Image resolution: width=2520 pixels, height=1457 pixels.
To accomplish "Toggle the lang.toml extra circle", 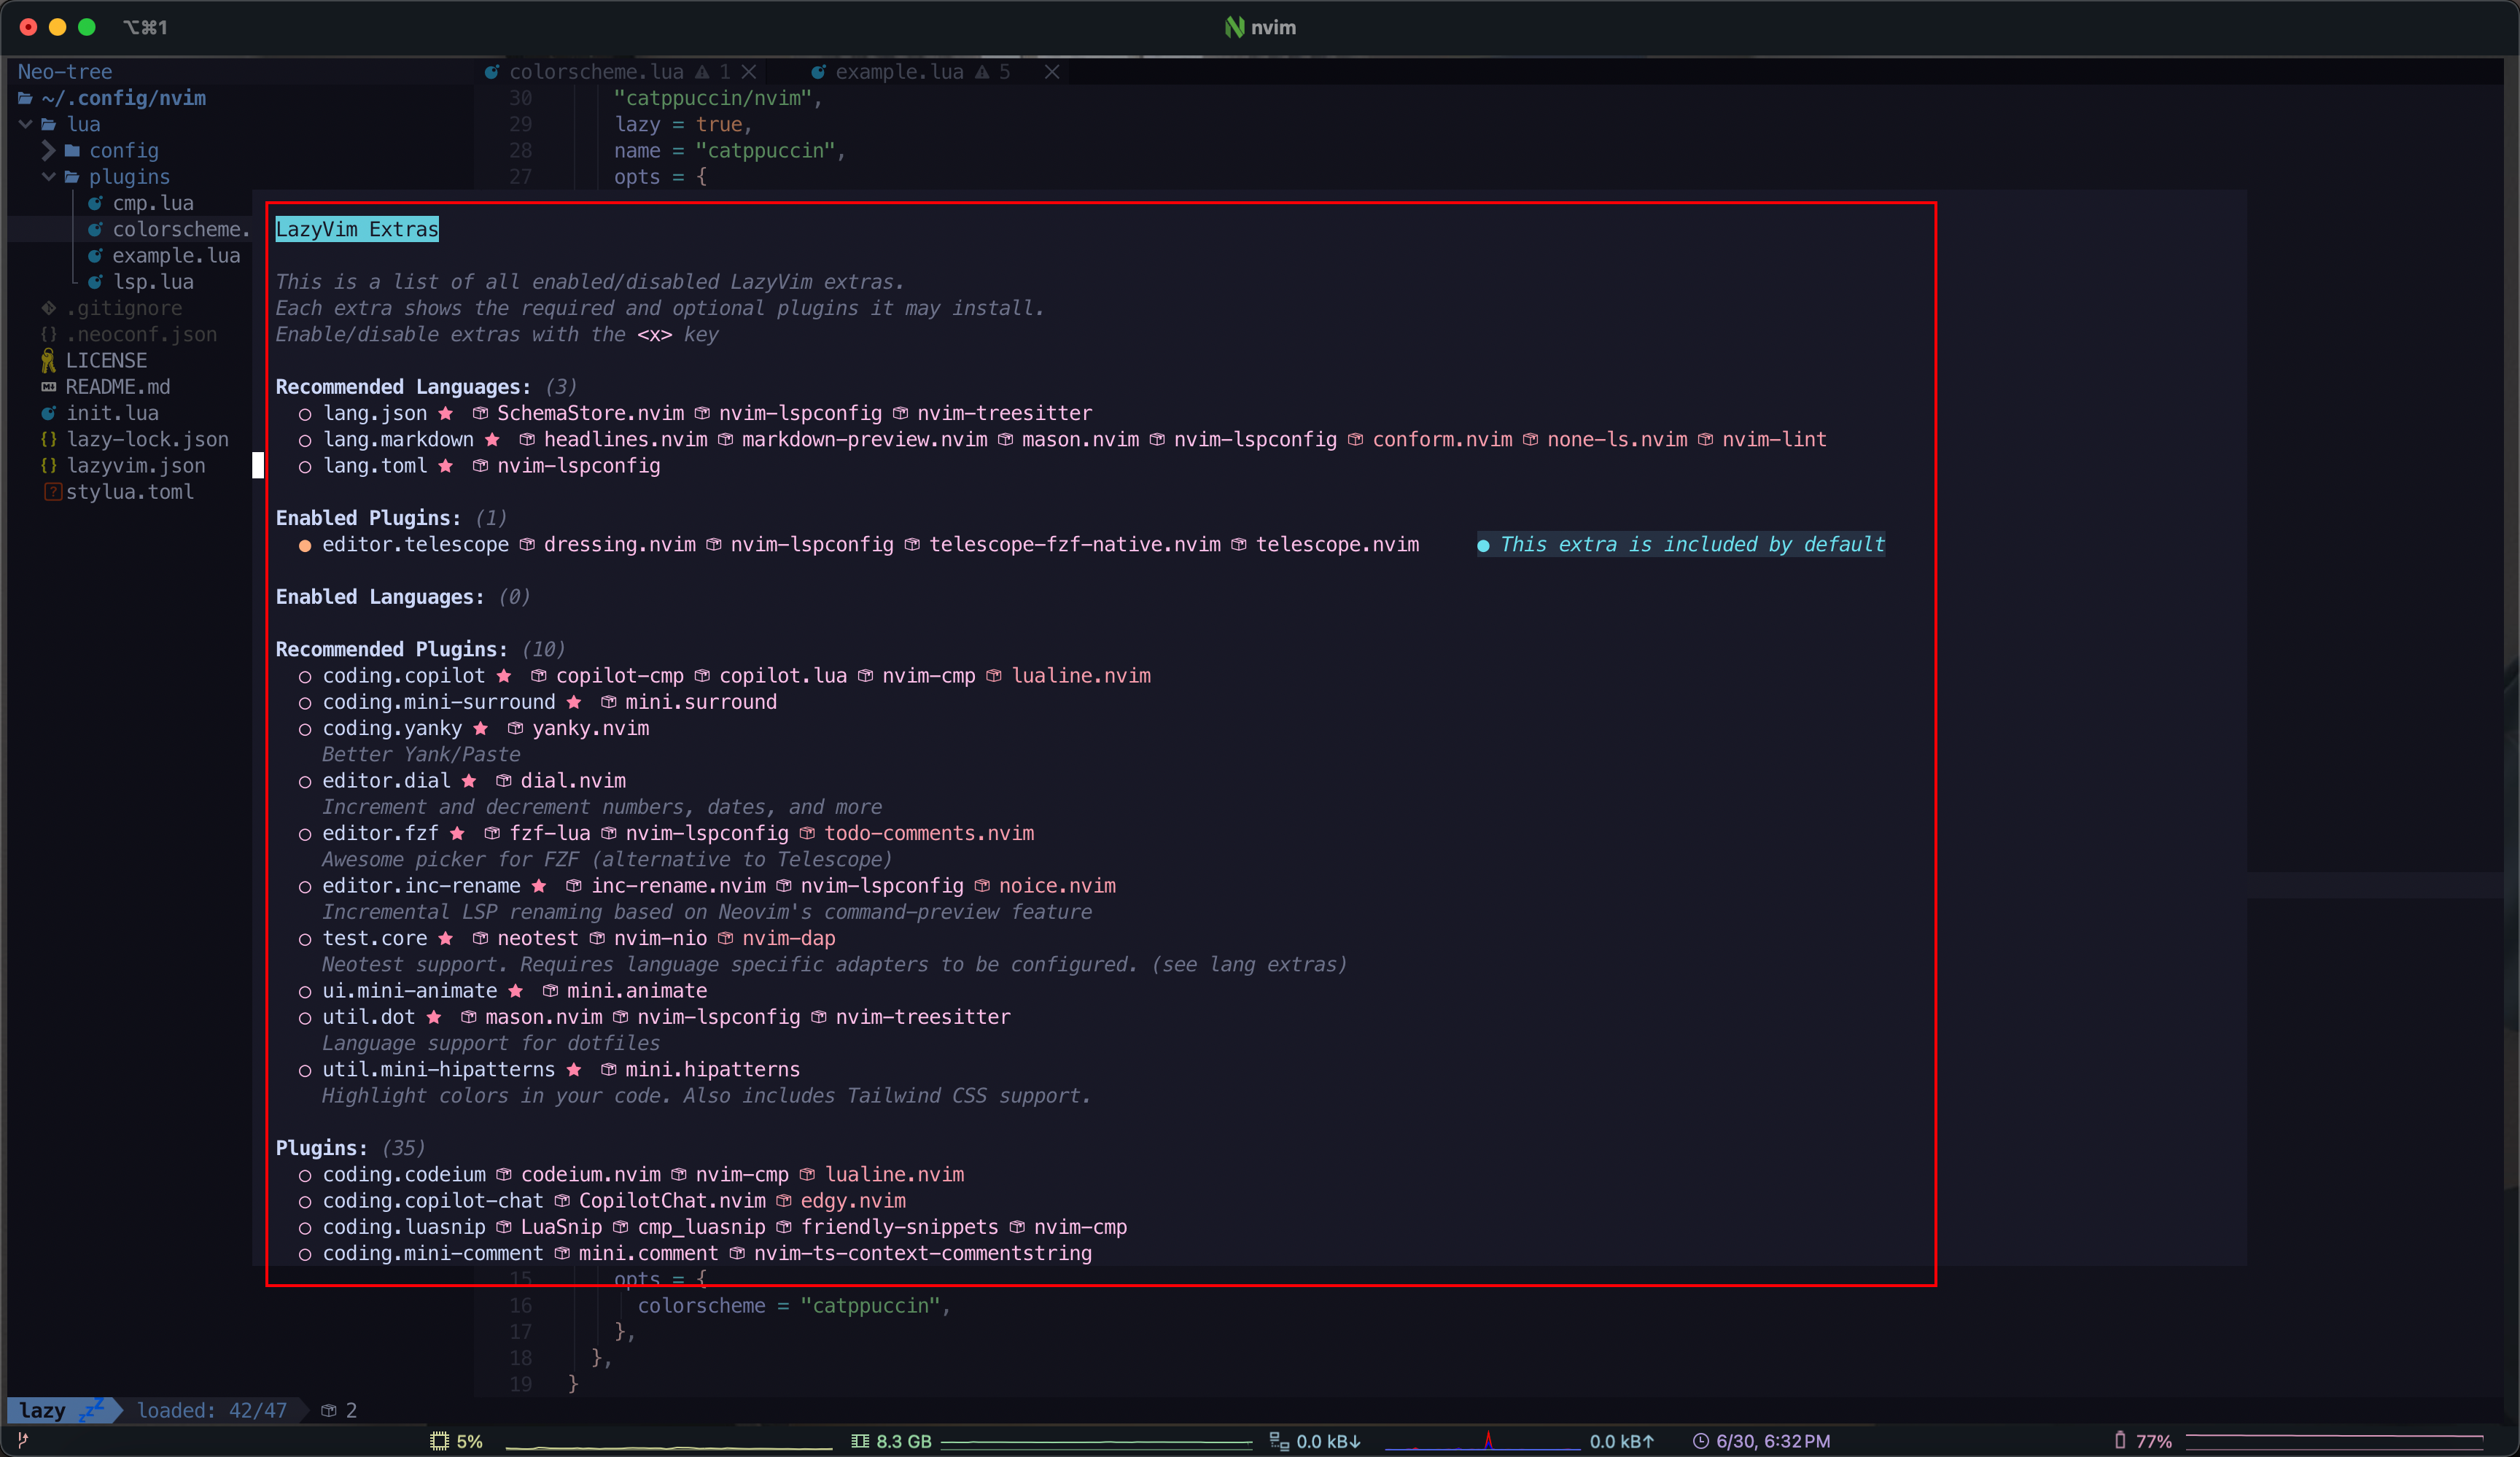I will click(x=305, y=466).
